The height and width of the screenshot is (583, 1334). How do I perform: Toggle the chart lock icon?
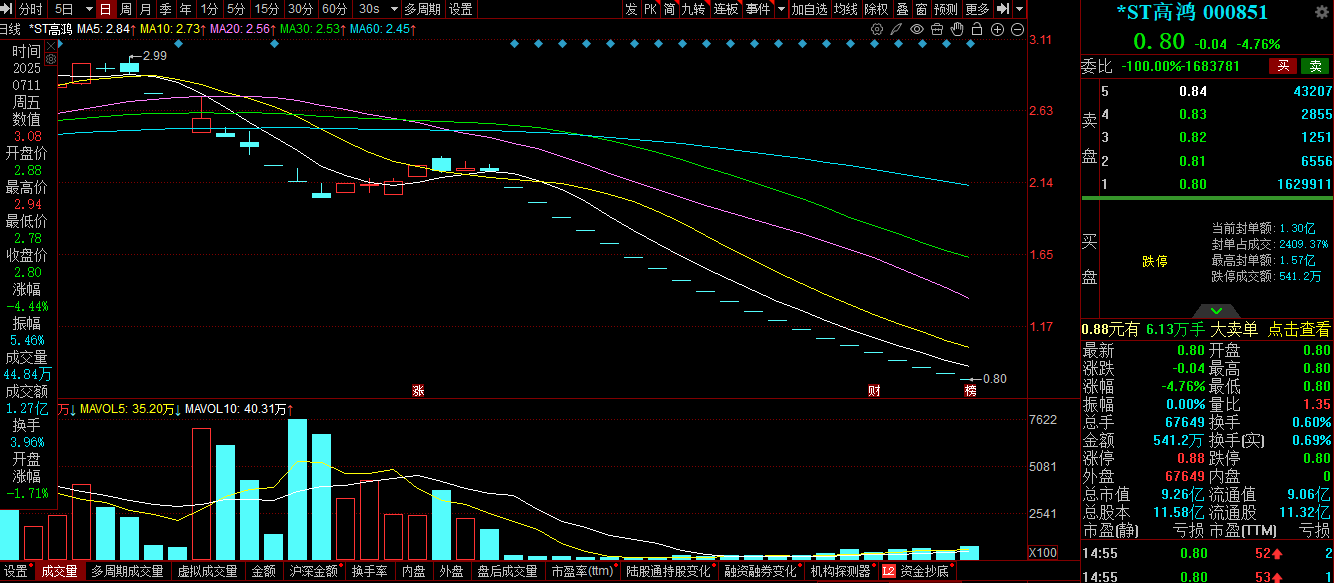click(x=977, y=29)
